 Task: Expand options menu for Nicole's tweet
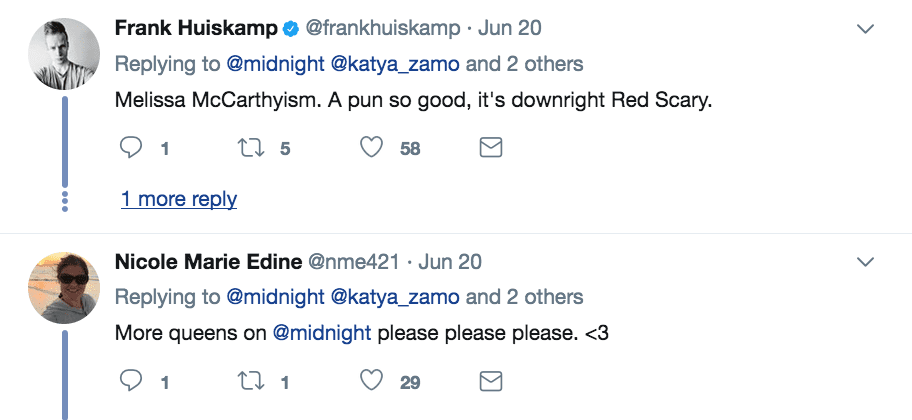pyautogui.click(x=866, y=262)
